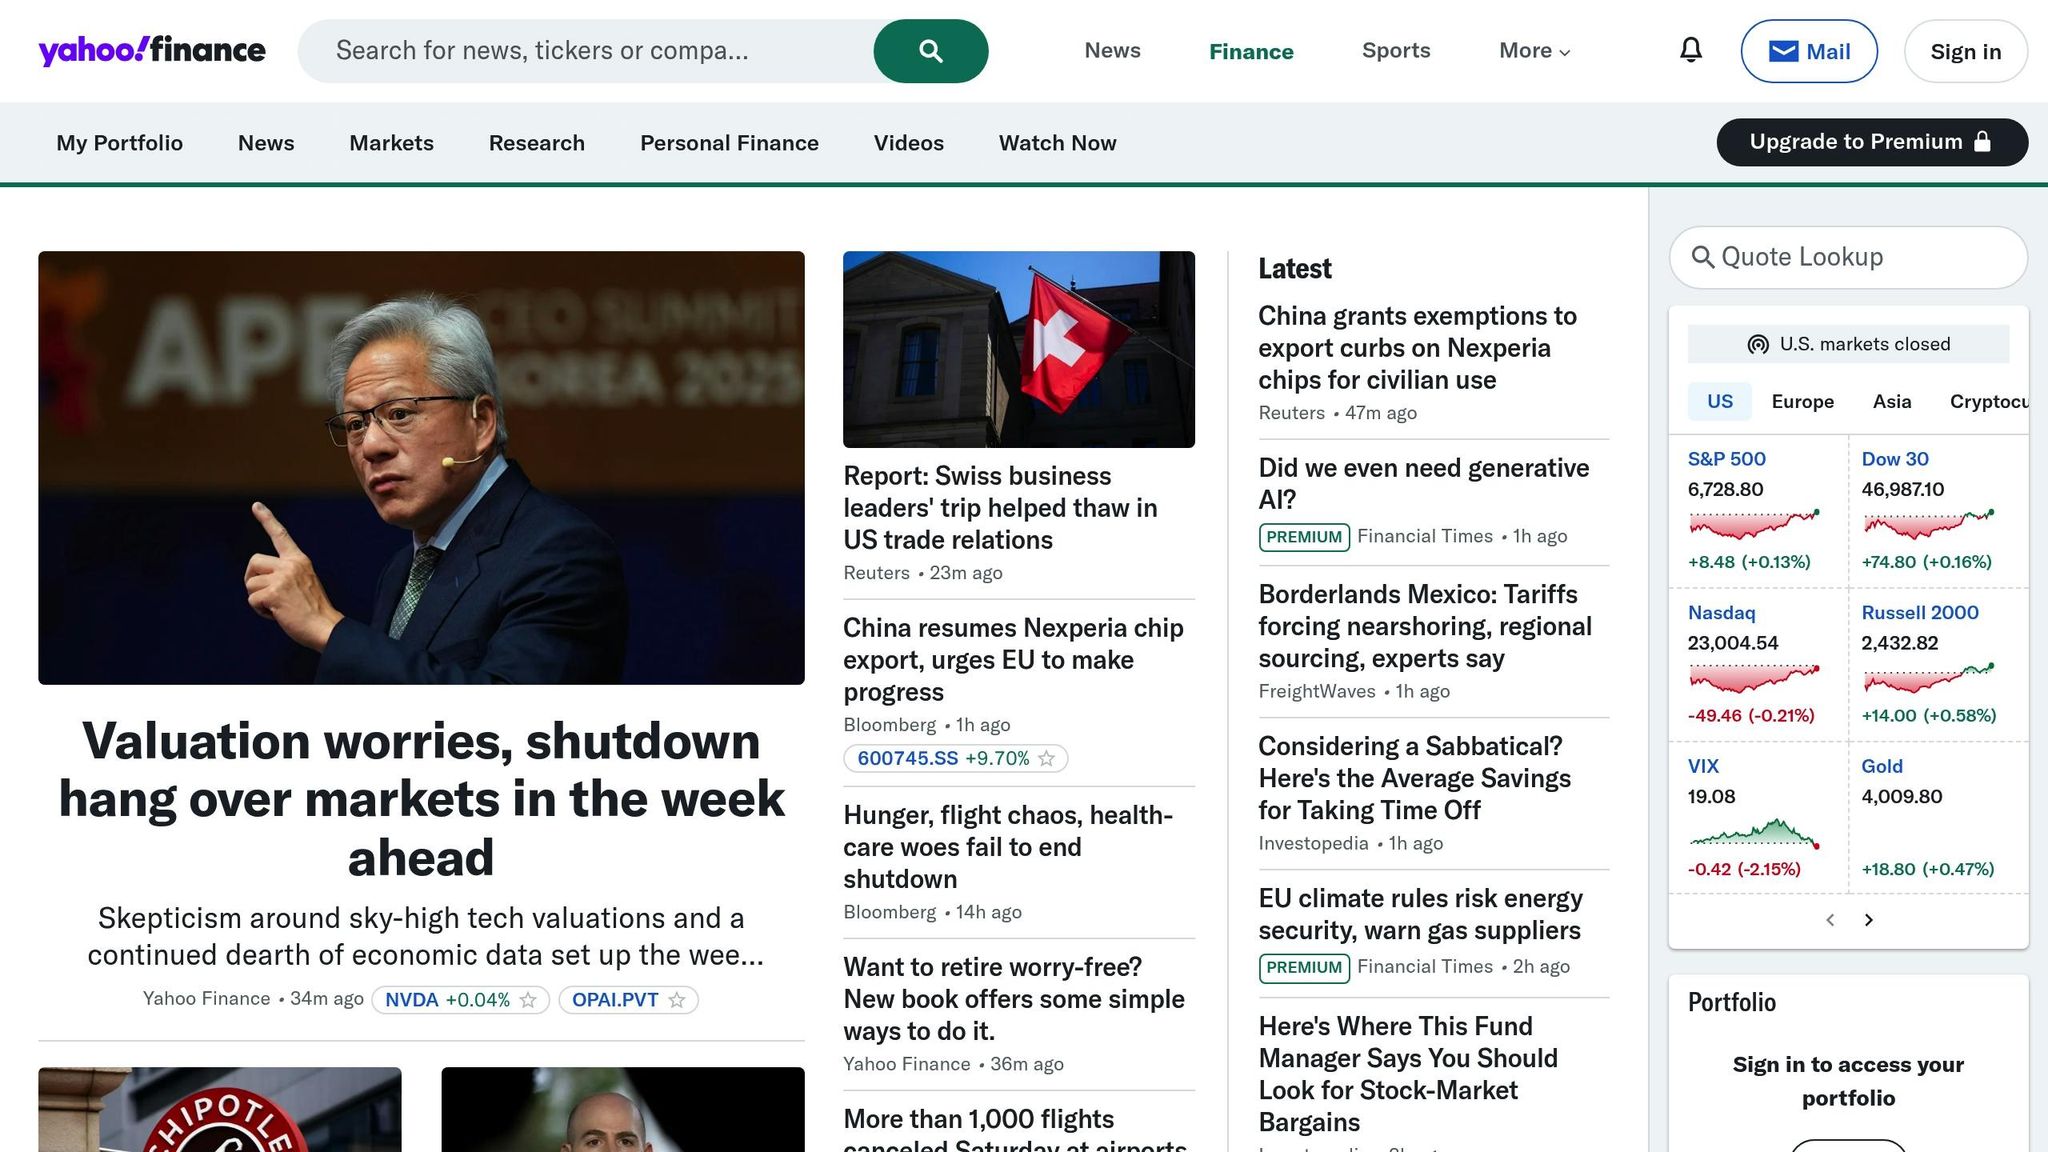Star the OPAI.PVT ticker
The image size is (2048, 1152).
(x=678, y=1000)
